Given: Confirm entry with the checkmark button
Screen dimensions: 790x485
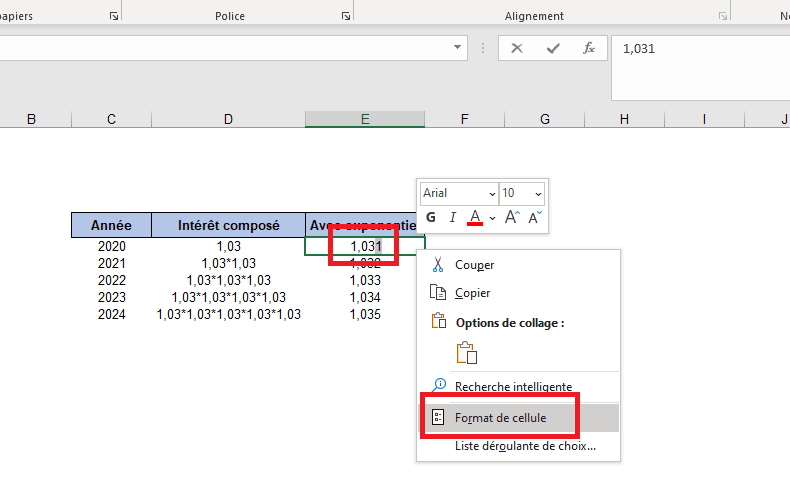Looking at the screenshot, I should 553,48.
